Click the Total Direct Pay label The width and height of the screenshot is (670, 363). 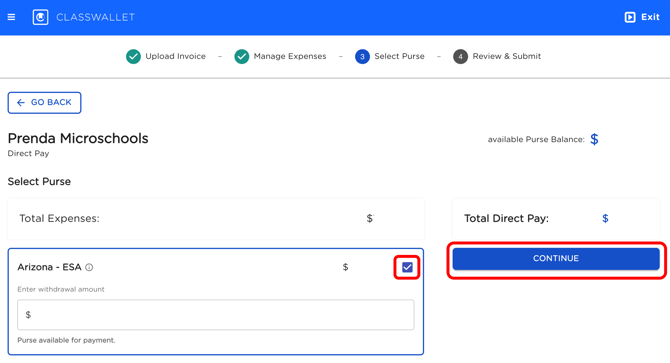tap(506, 219)
